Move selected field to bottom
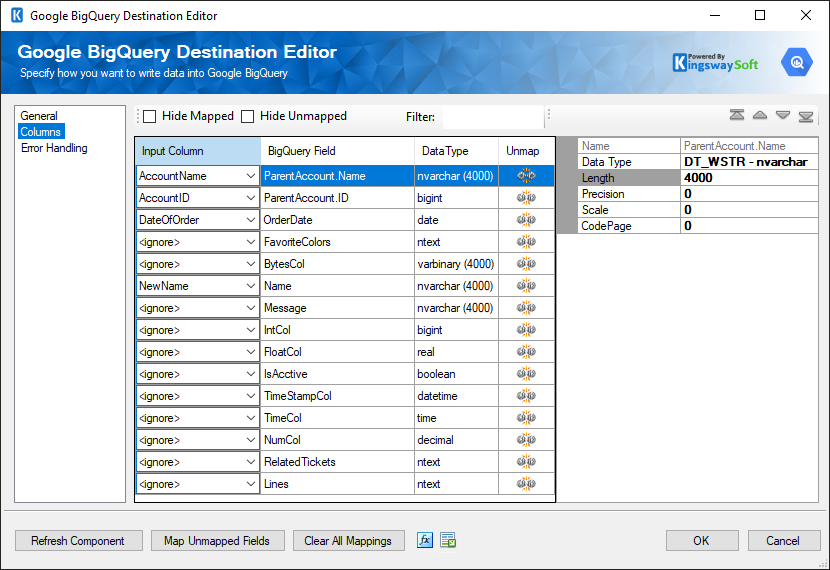 (806, 115)
